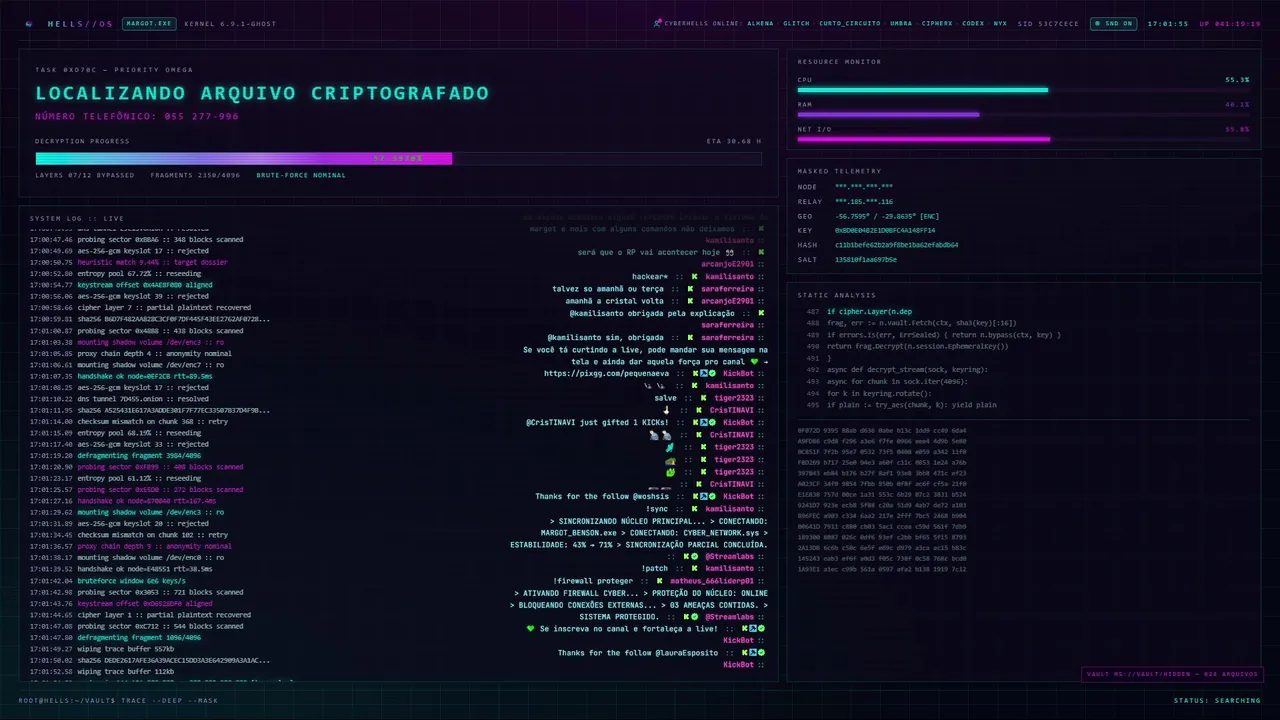
Task: Click the decryption progress bar
Action: point(398,158)
